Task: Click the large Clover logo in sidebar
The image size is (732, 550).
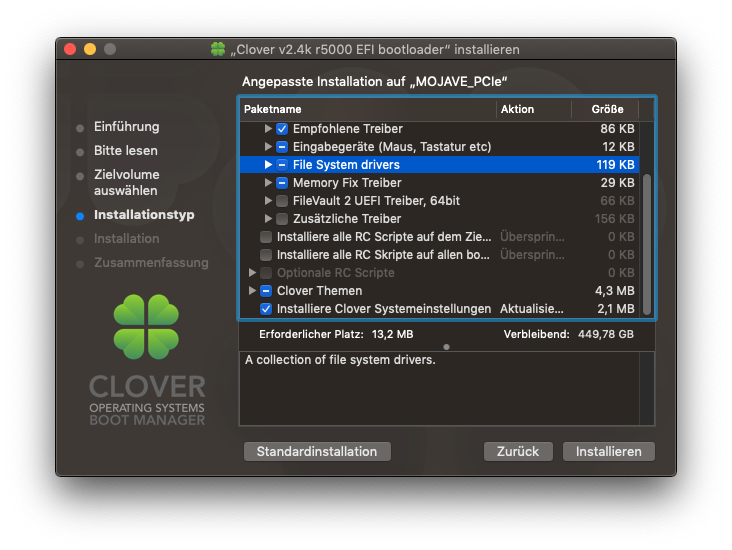Action: [x=146, y=327]
